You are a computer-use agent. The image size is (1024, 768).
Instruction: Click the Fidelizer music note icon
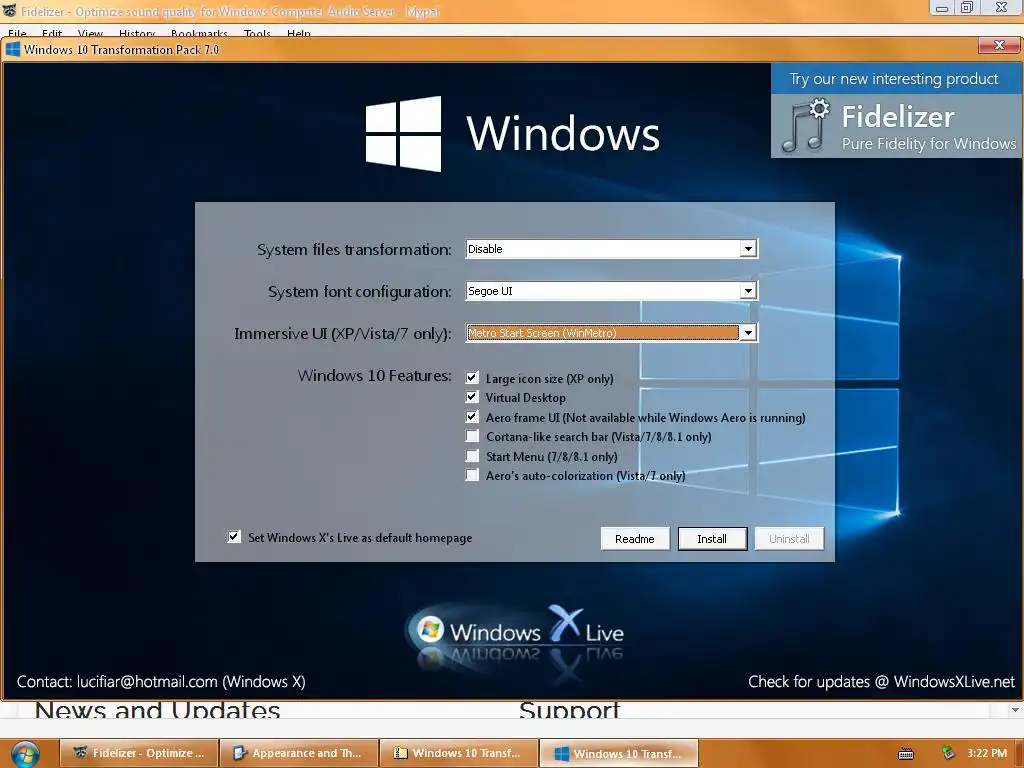tap(805, 125)
